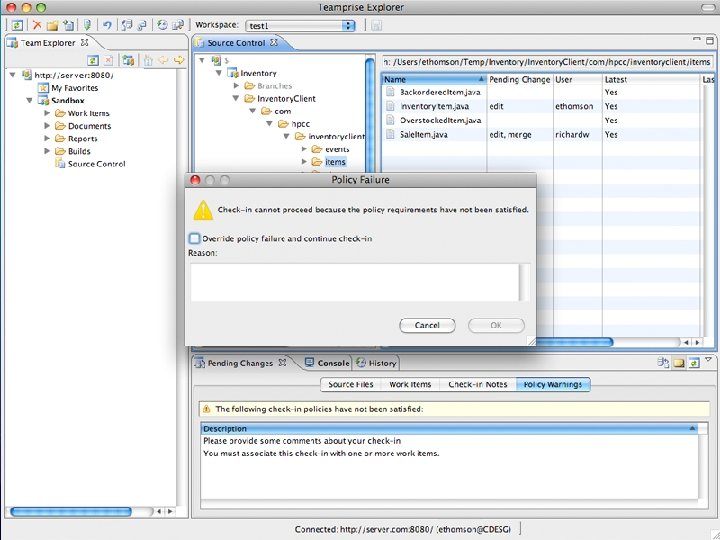Click the yellow folder toolbar icon
The image size is (720, 540).
tap(52, 25)
